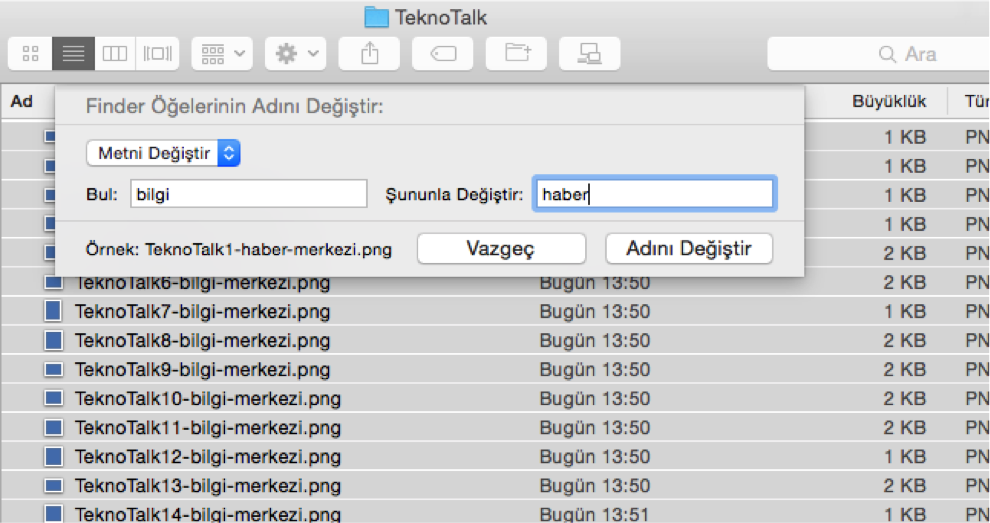
Task: Select TeknoTalk13-bilgi-merkezi.png file name
Action: click(x=208, y=486)
